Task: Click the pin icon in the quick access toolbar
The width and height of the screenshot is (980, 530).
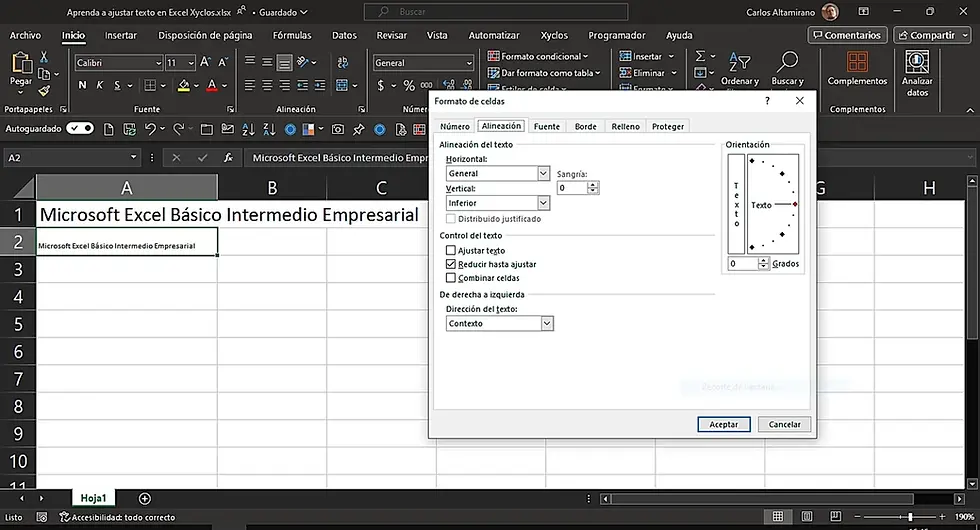Action: tap(358, 129)
